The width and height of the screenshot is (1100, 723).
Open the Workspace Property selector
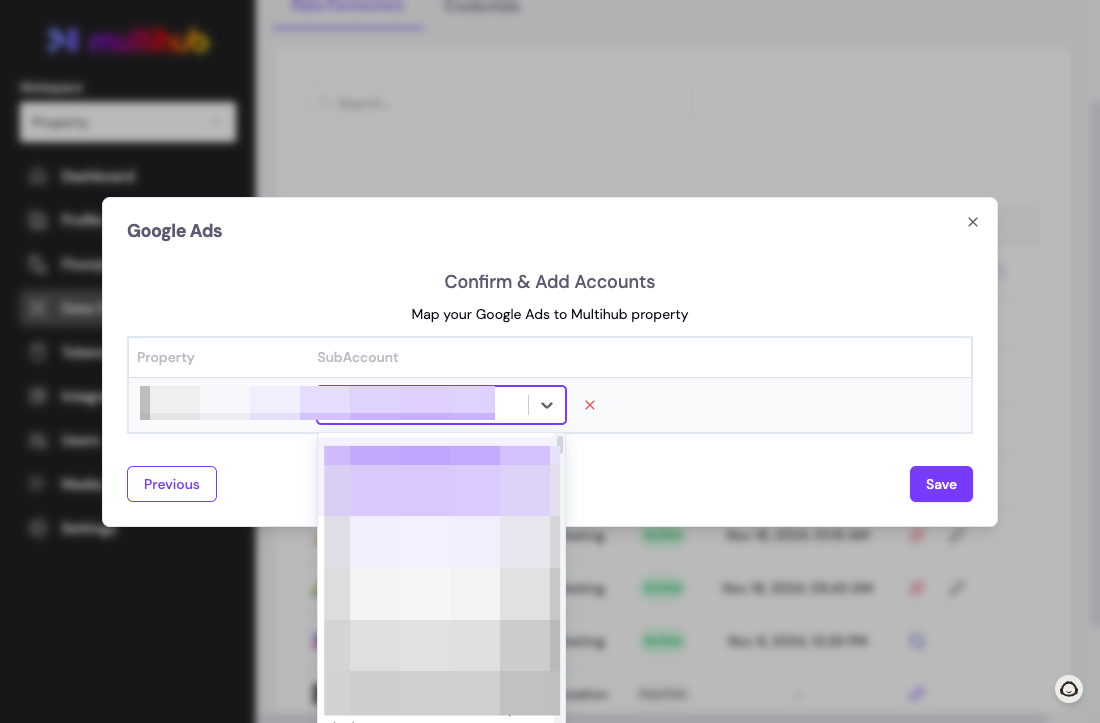click(x=128, y=123)
